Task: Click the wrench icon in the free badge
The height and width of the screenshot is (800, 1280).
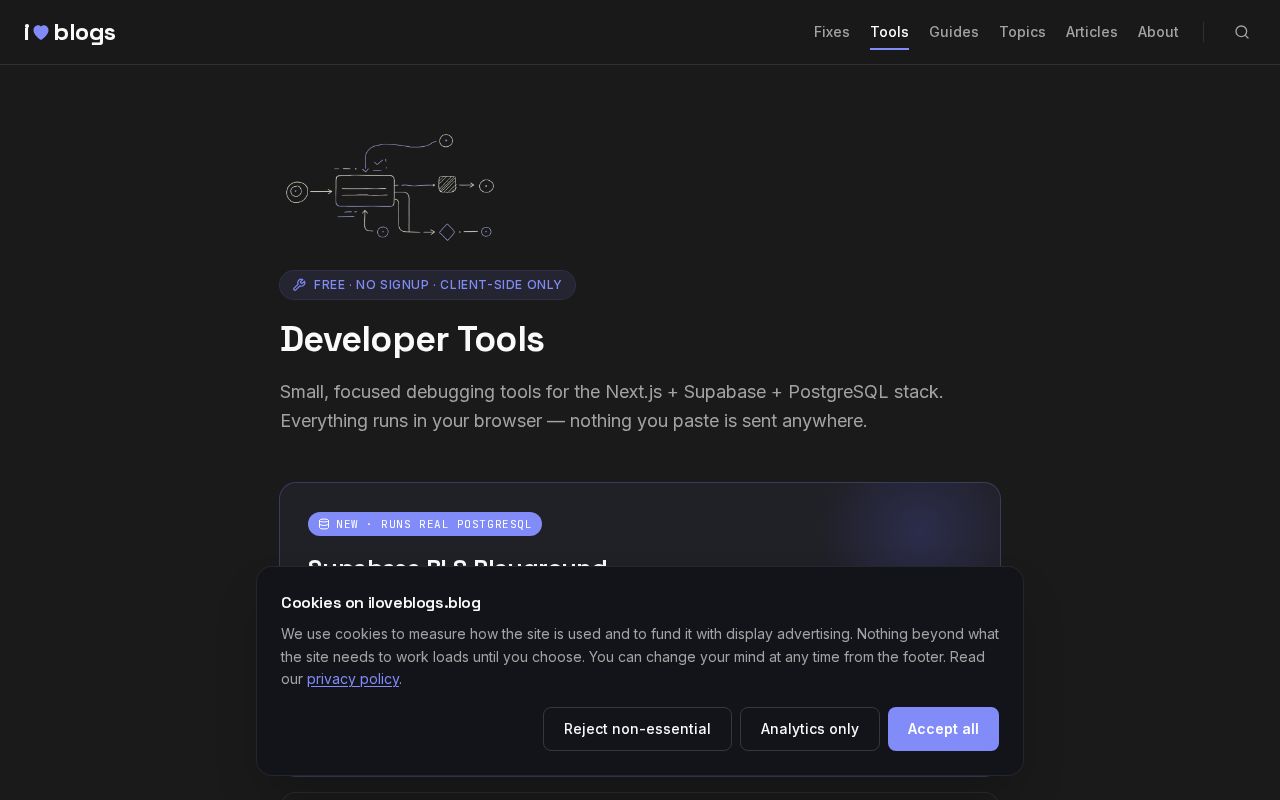Action: pyautogui.click(x=299, y=285)
